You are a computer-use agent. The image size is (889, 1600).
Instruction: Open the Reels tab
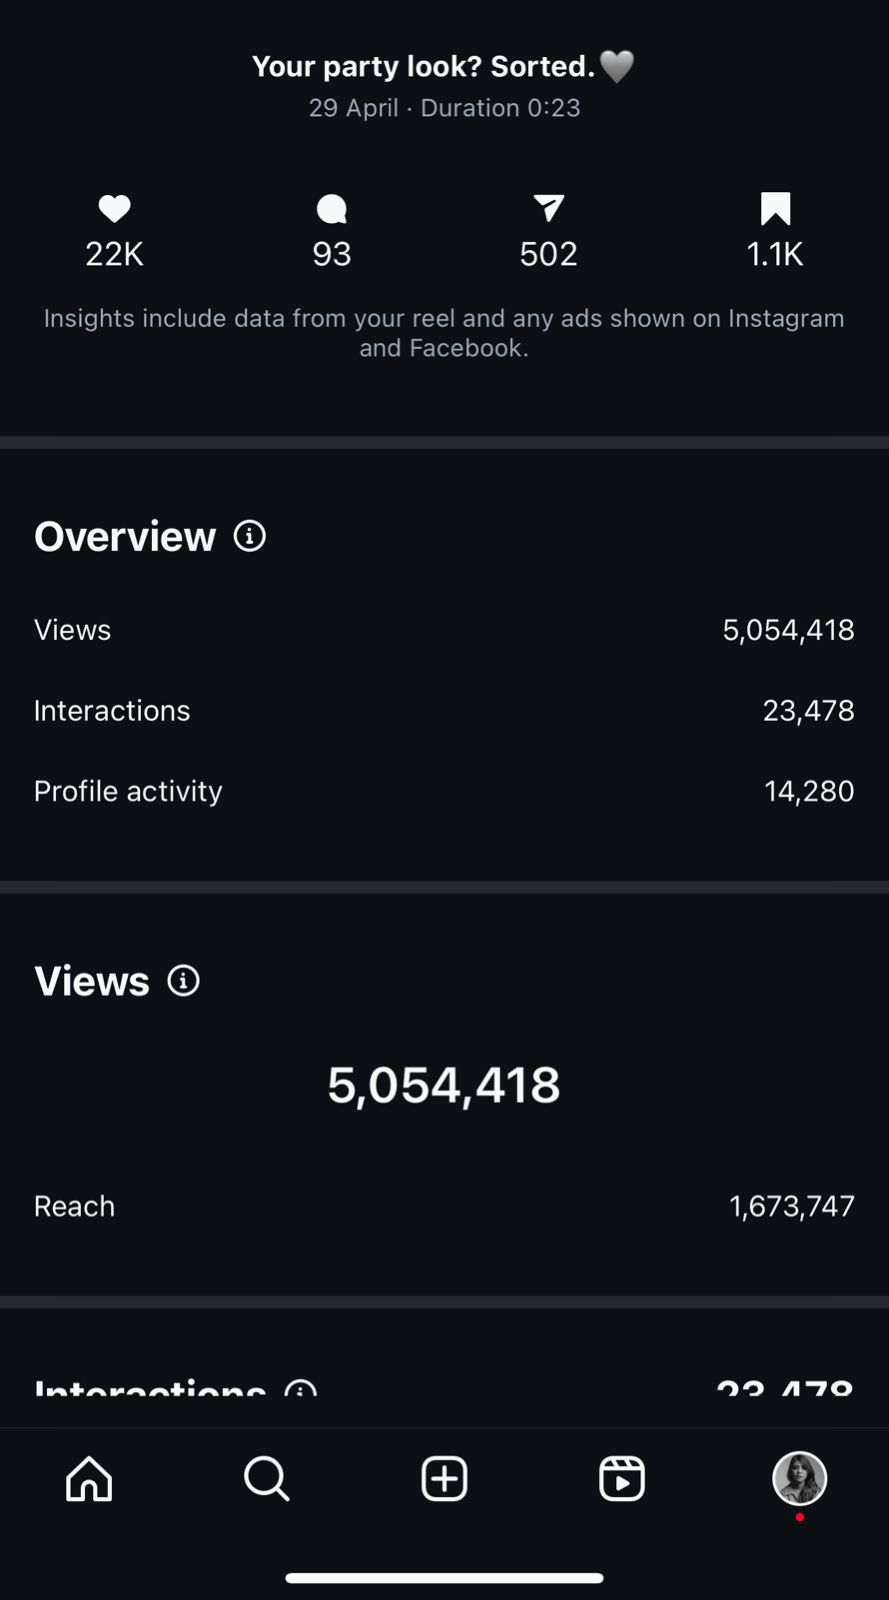621,1478
